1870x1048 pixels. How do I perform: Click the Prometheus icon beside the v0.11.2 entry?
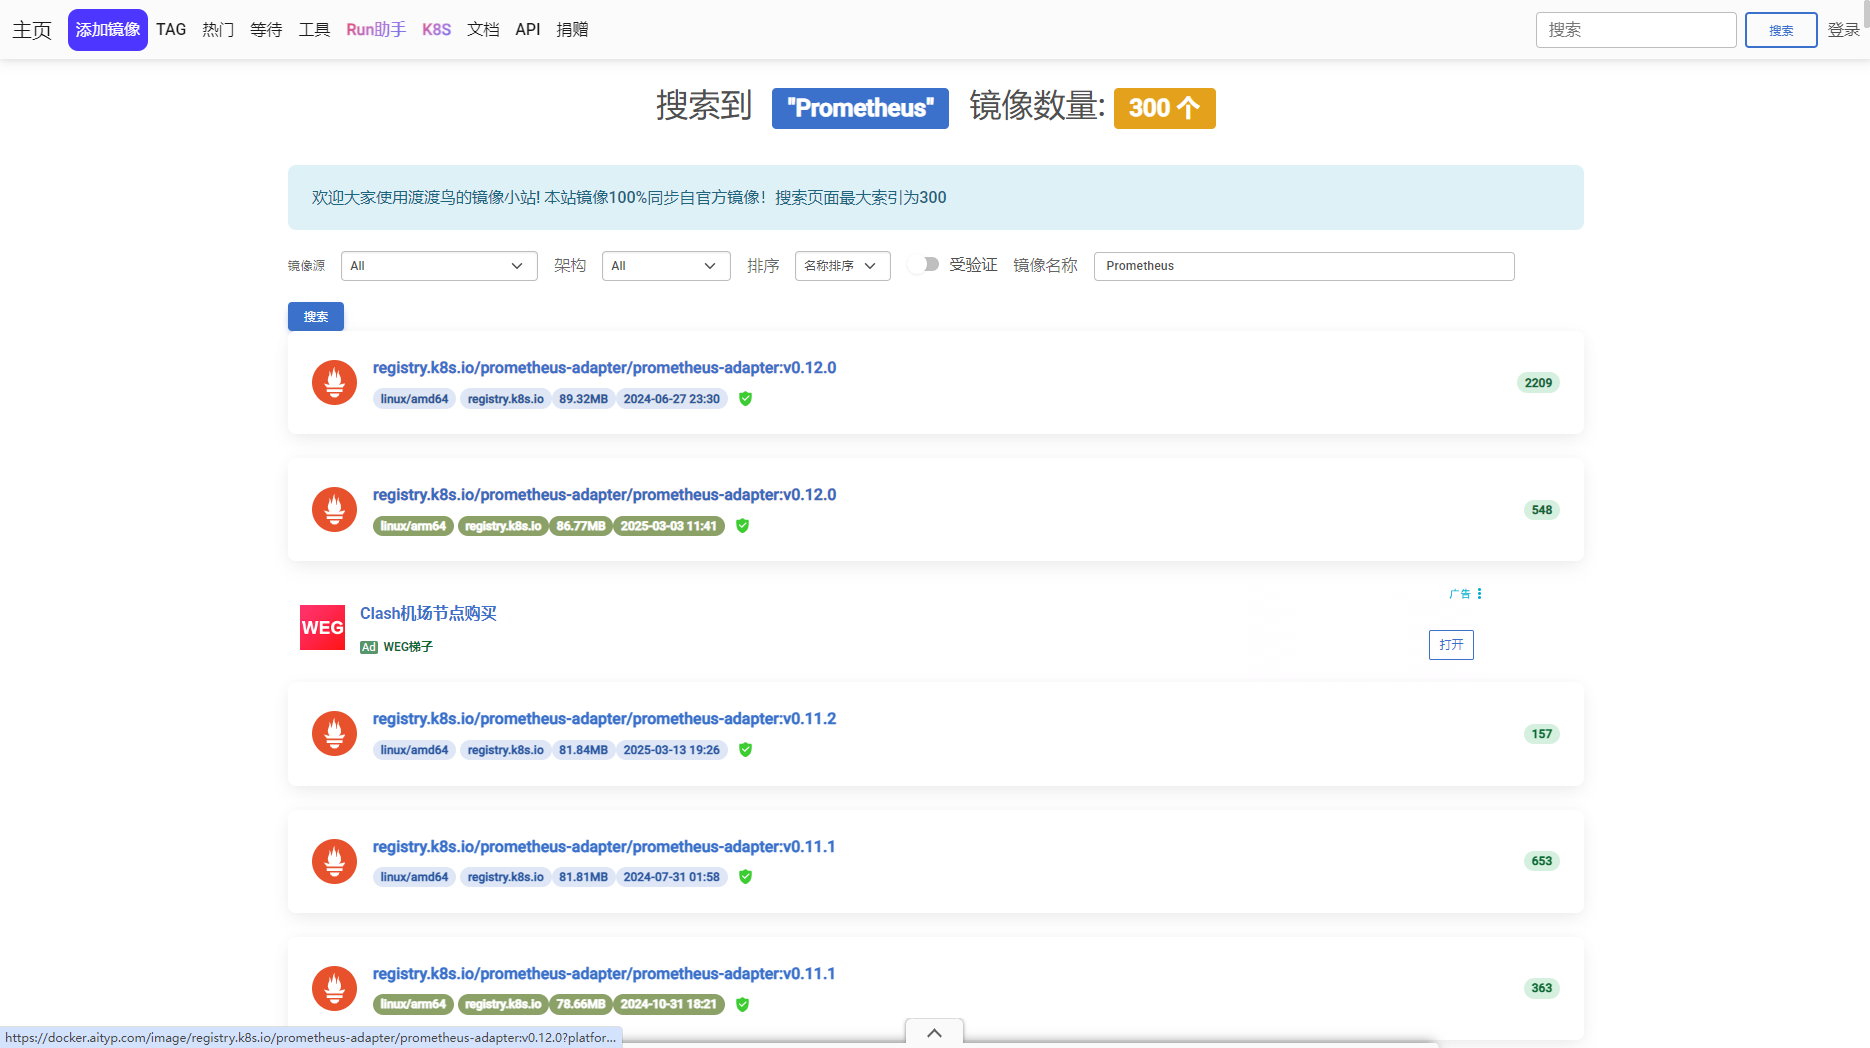[x=334, y=733]
